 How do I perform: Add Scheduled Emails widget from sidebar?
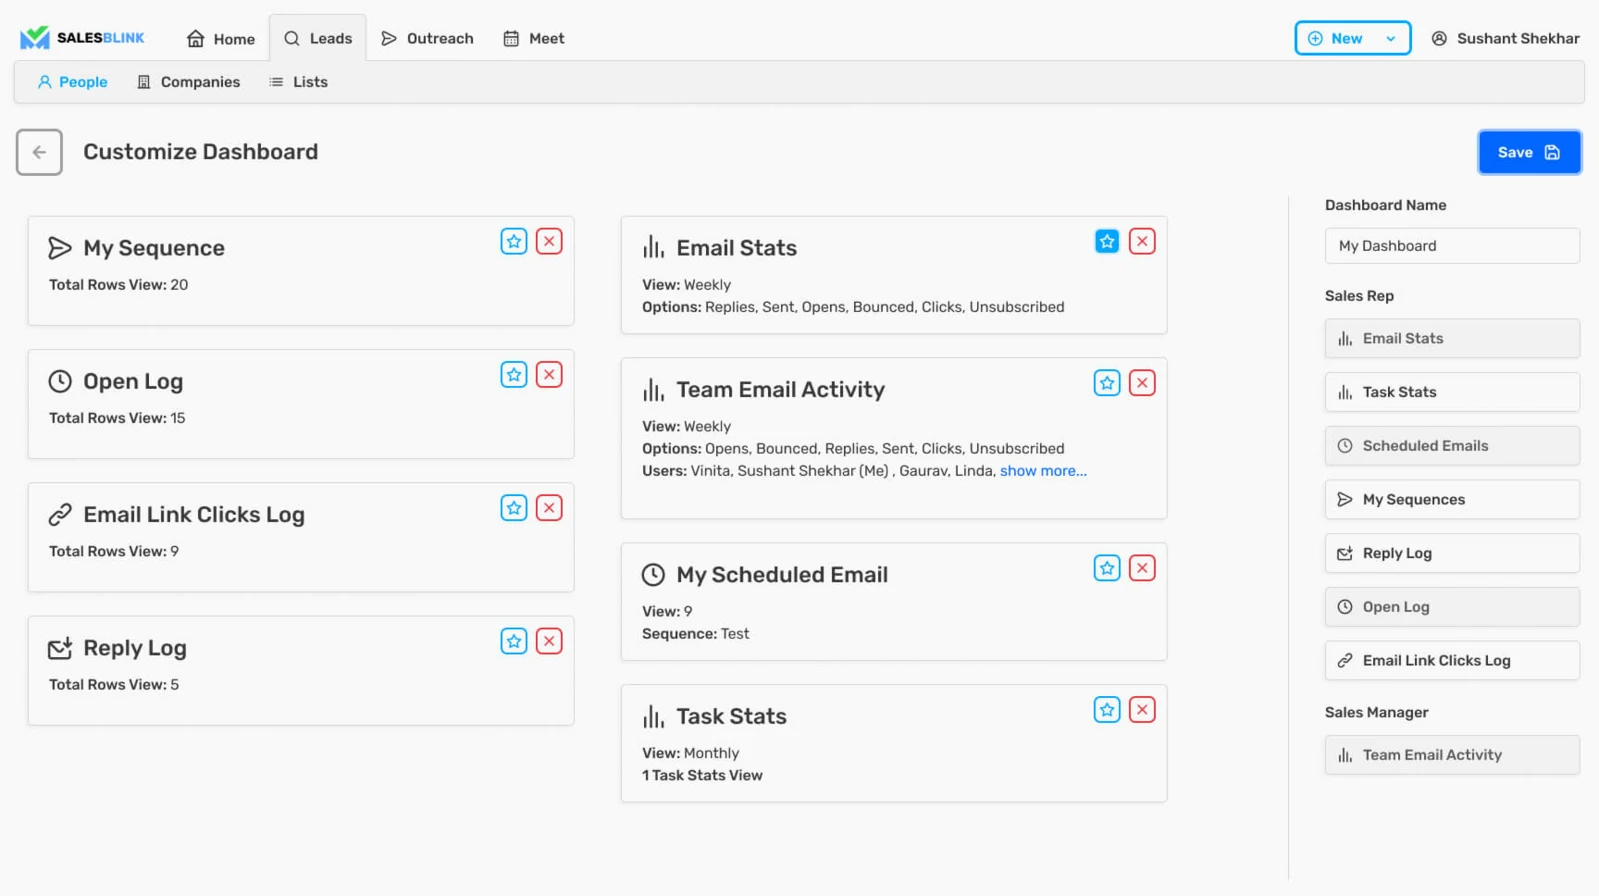(1452, 446)
